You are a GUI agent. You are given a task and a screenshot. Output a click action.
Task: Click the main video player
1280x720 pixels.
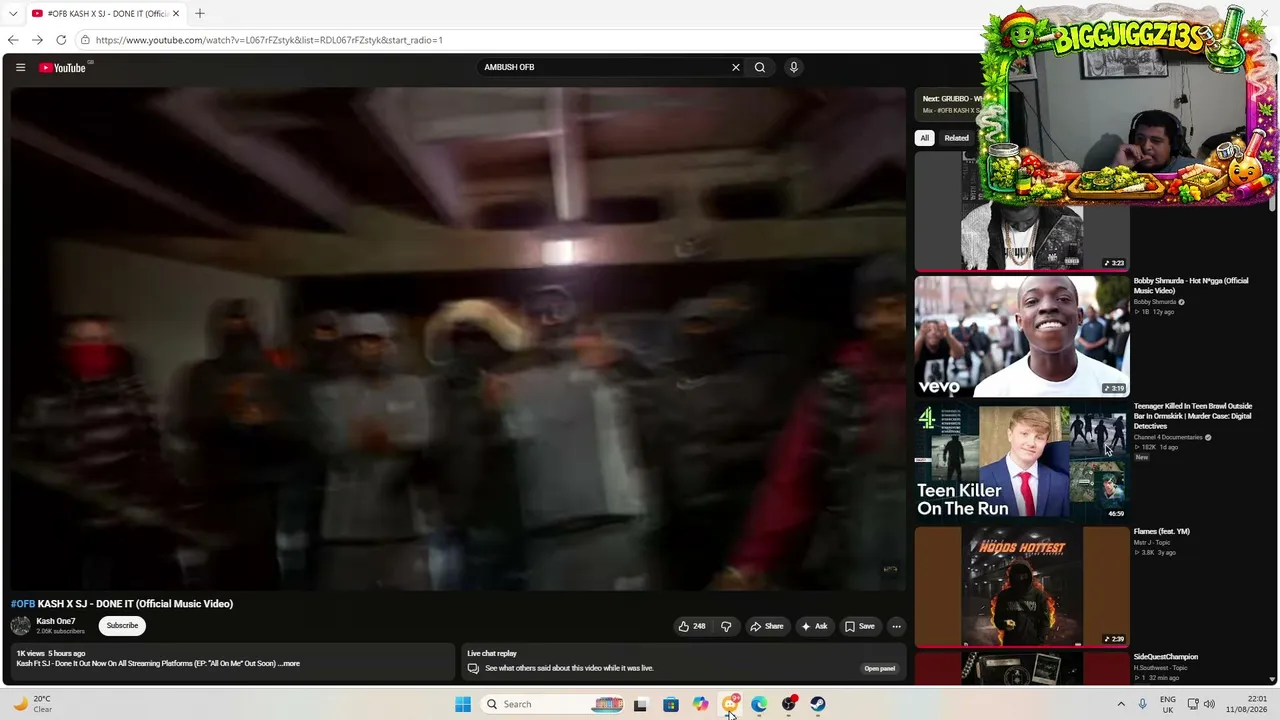click(458, 339)
